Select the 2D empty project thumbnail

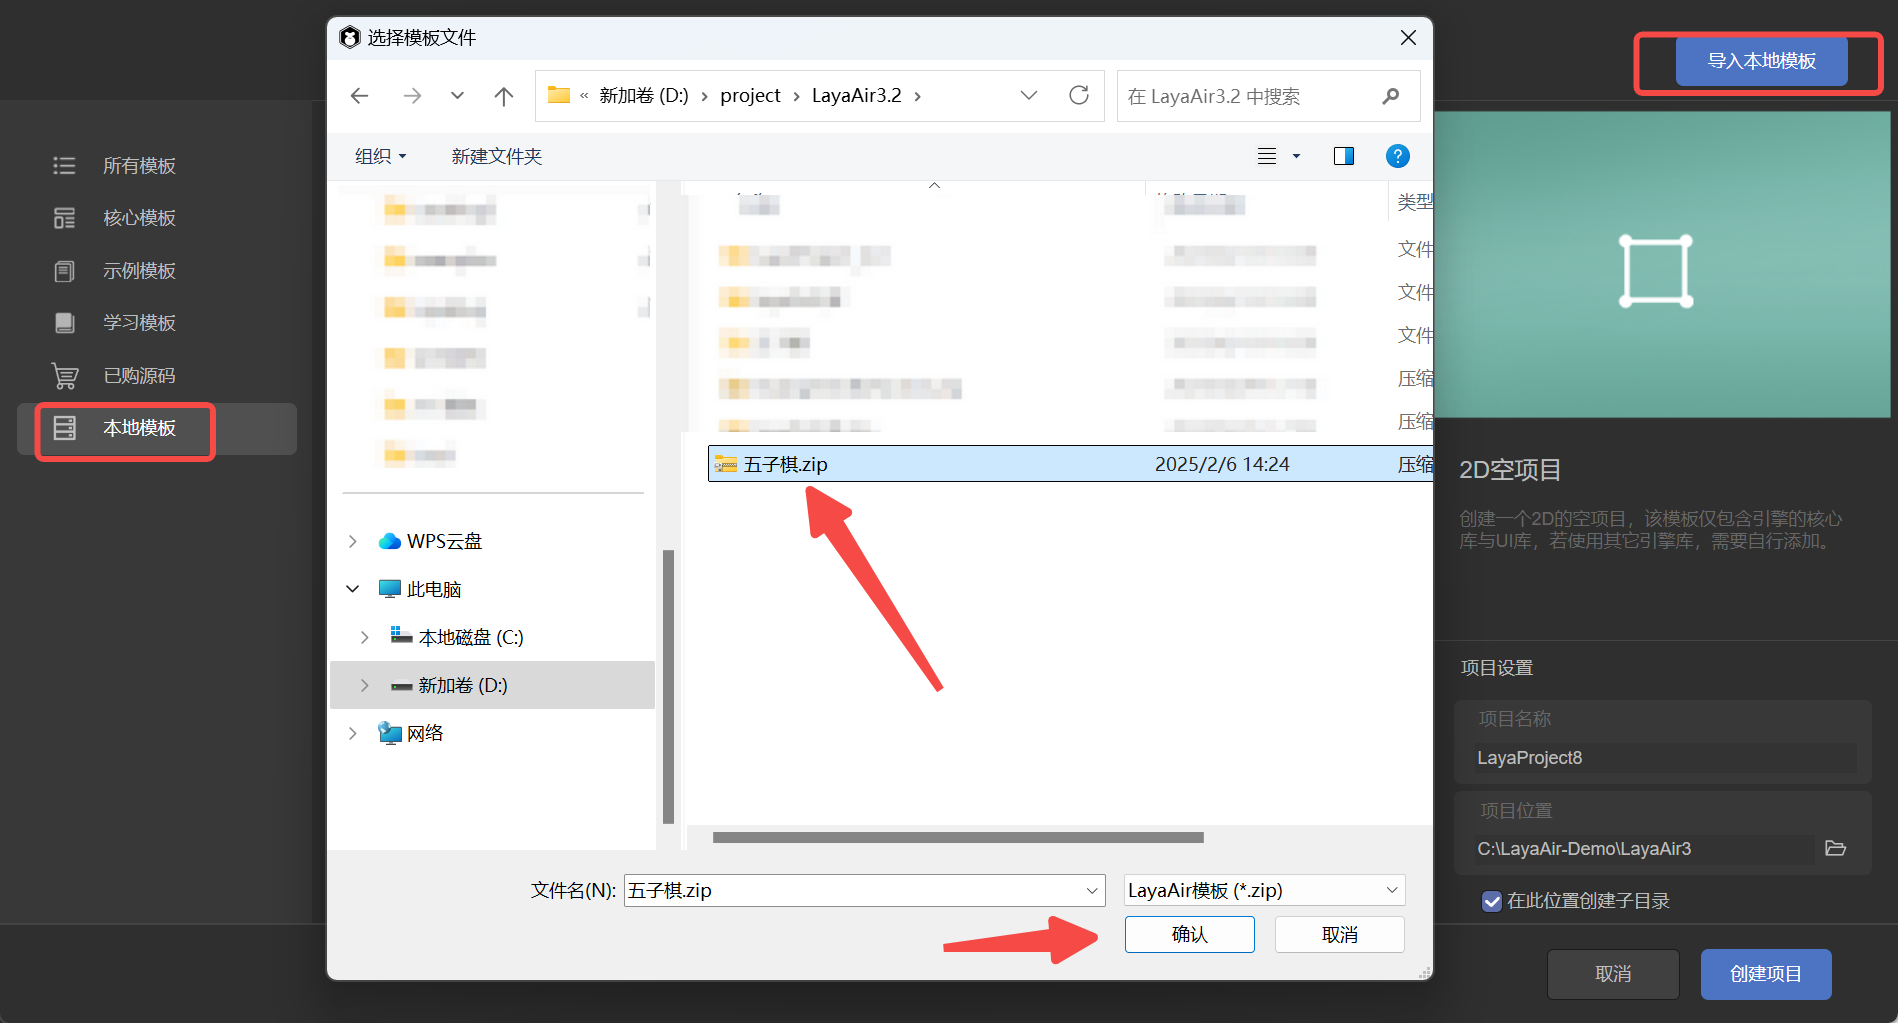pos(1661,265)
